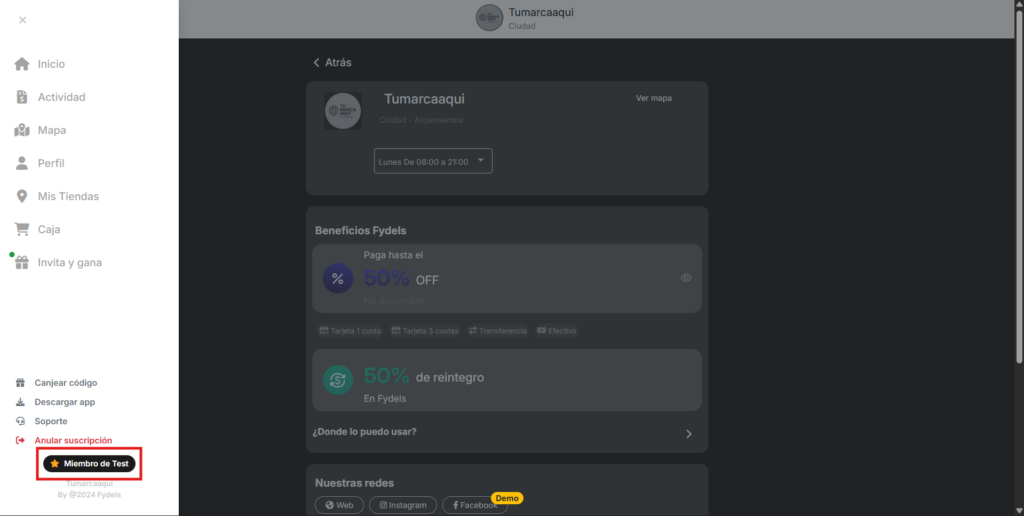The image size is (1024, 516).
Task: Click the Beneficios Fydels heading
Action: tap(360, 231)
